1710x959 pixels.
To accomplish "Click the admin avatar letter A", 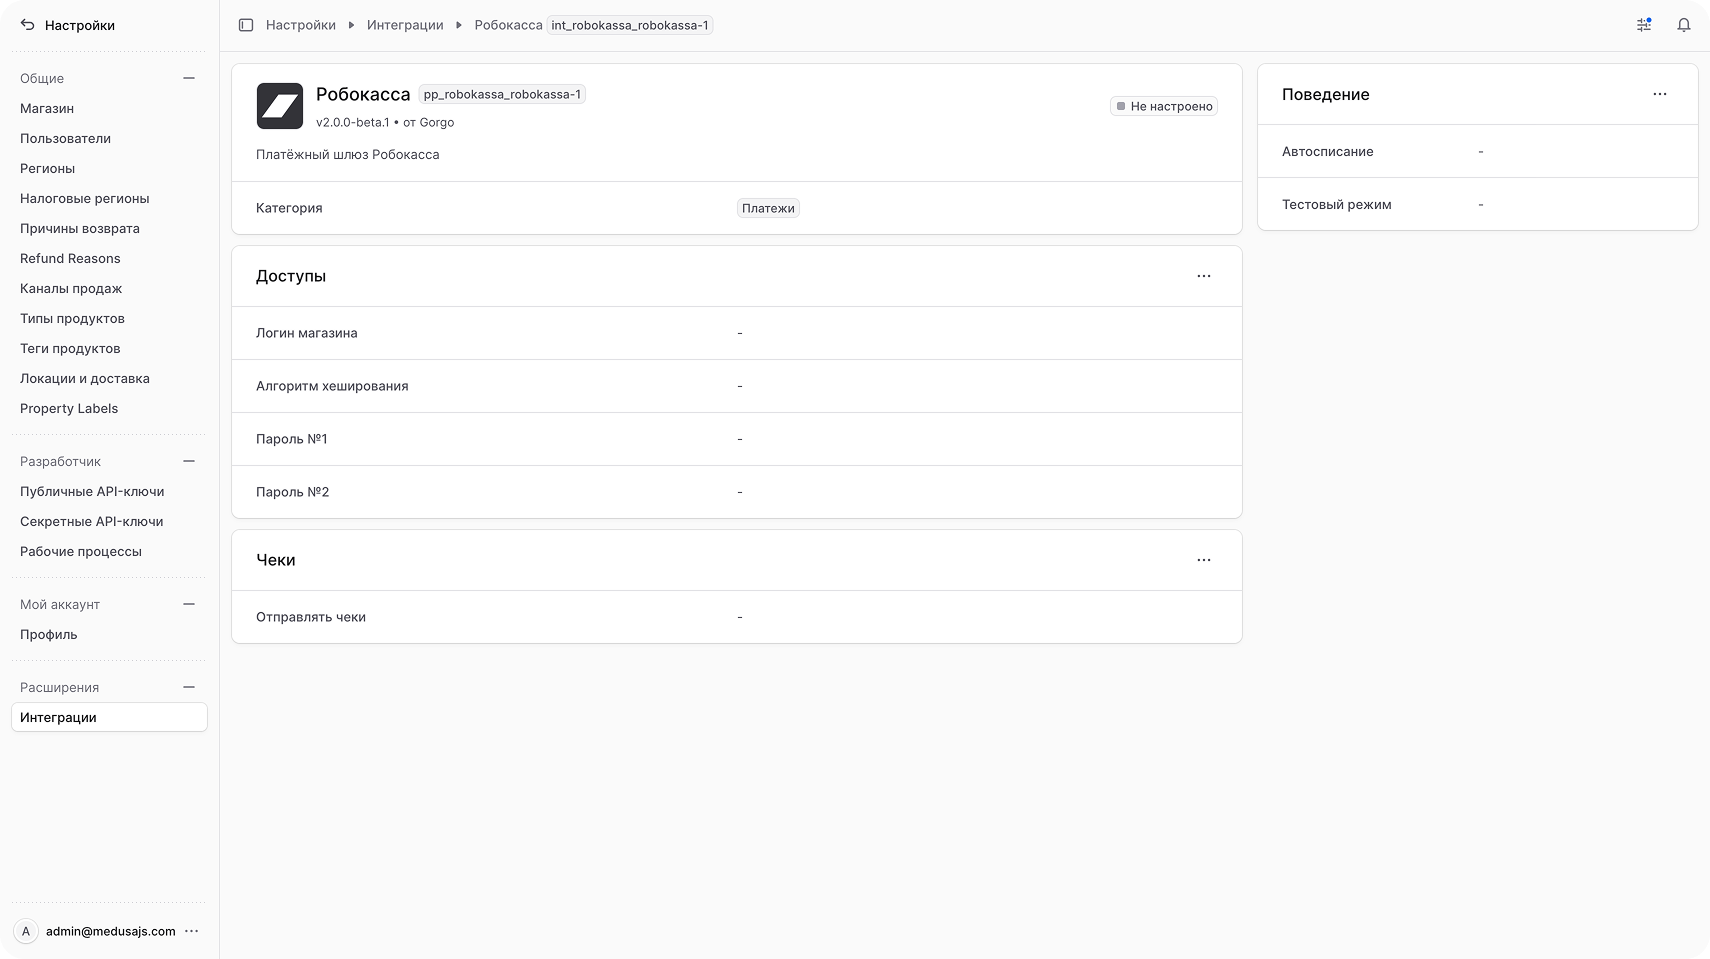I will [26, 931].
